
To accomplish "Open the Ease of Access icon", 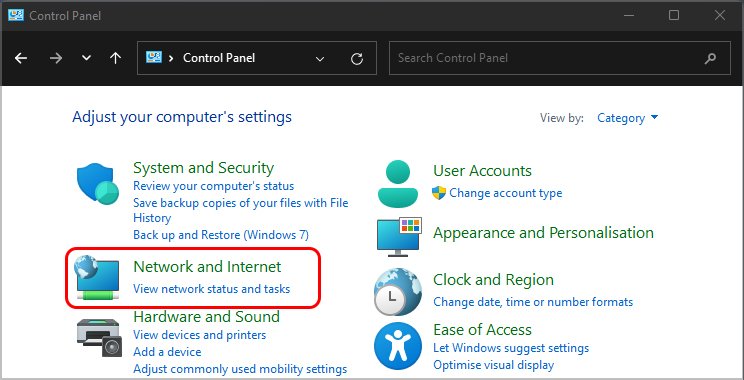I will tap(398, 346).
